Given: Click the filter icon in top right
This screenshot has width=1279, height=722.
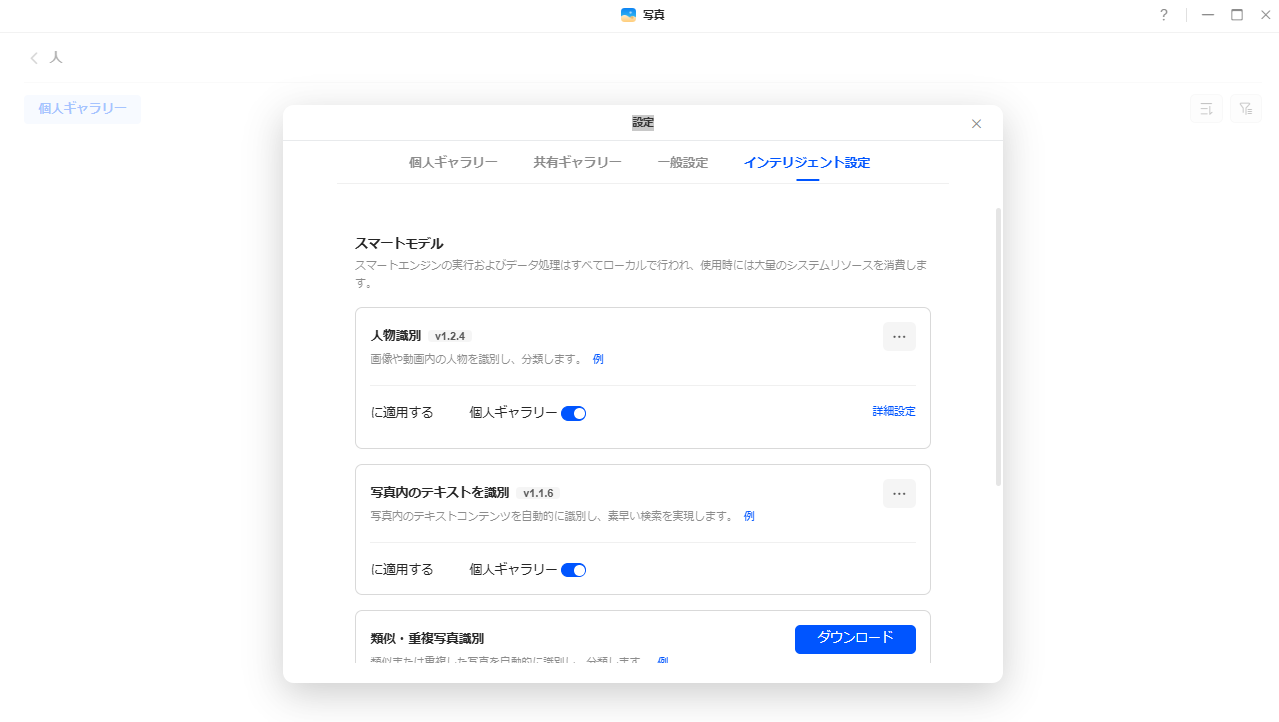Looking at the screenshot, I should 1245,109.
